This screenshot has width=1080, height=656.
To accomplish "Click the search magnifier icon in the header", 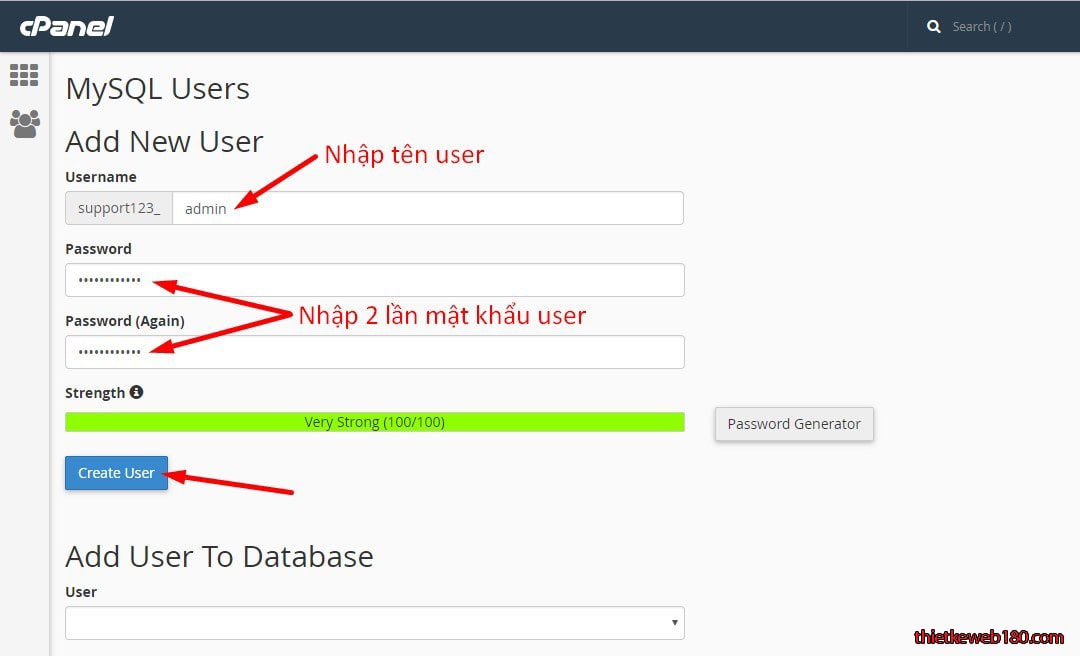I will (x=933, y=26).
